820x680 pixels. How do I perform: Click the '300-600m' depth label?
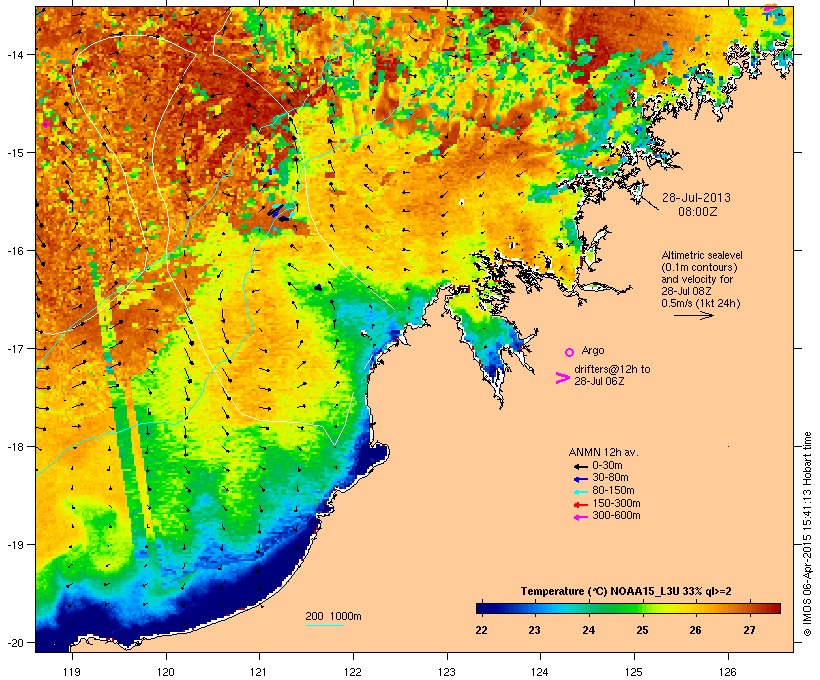616,515
